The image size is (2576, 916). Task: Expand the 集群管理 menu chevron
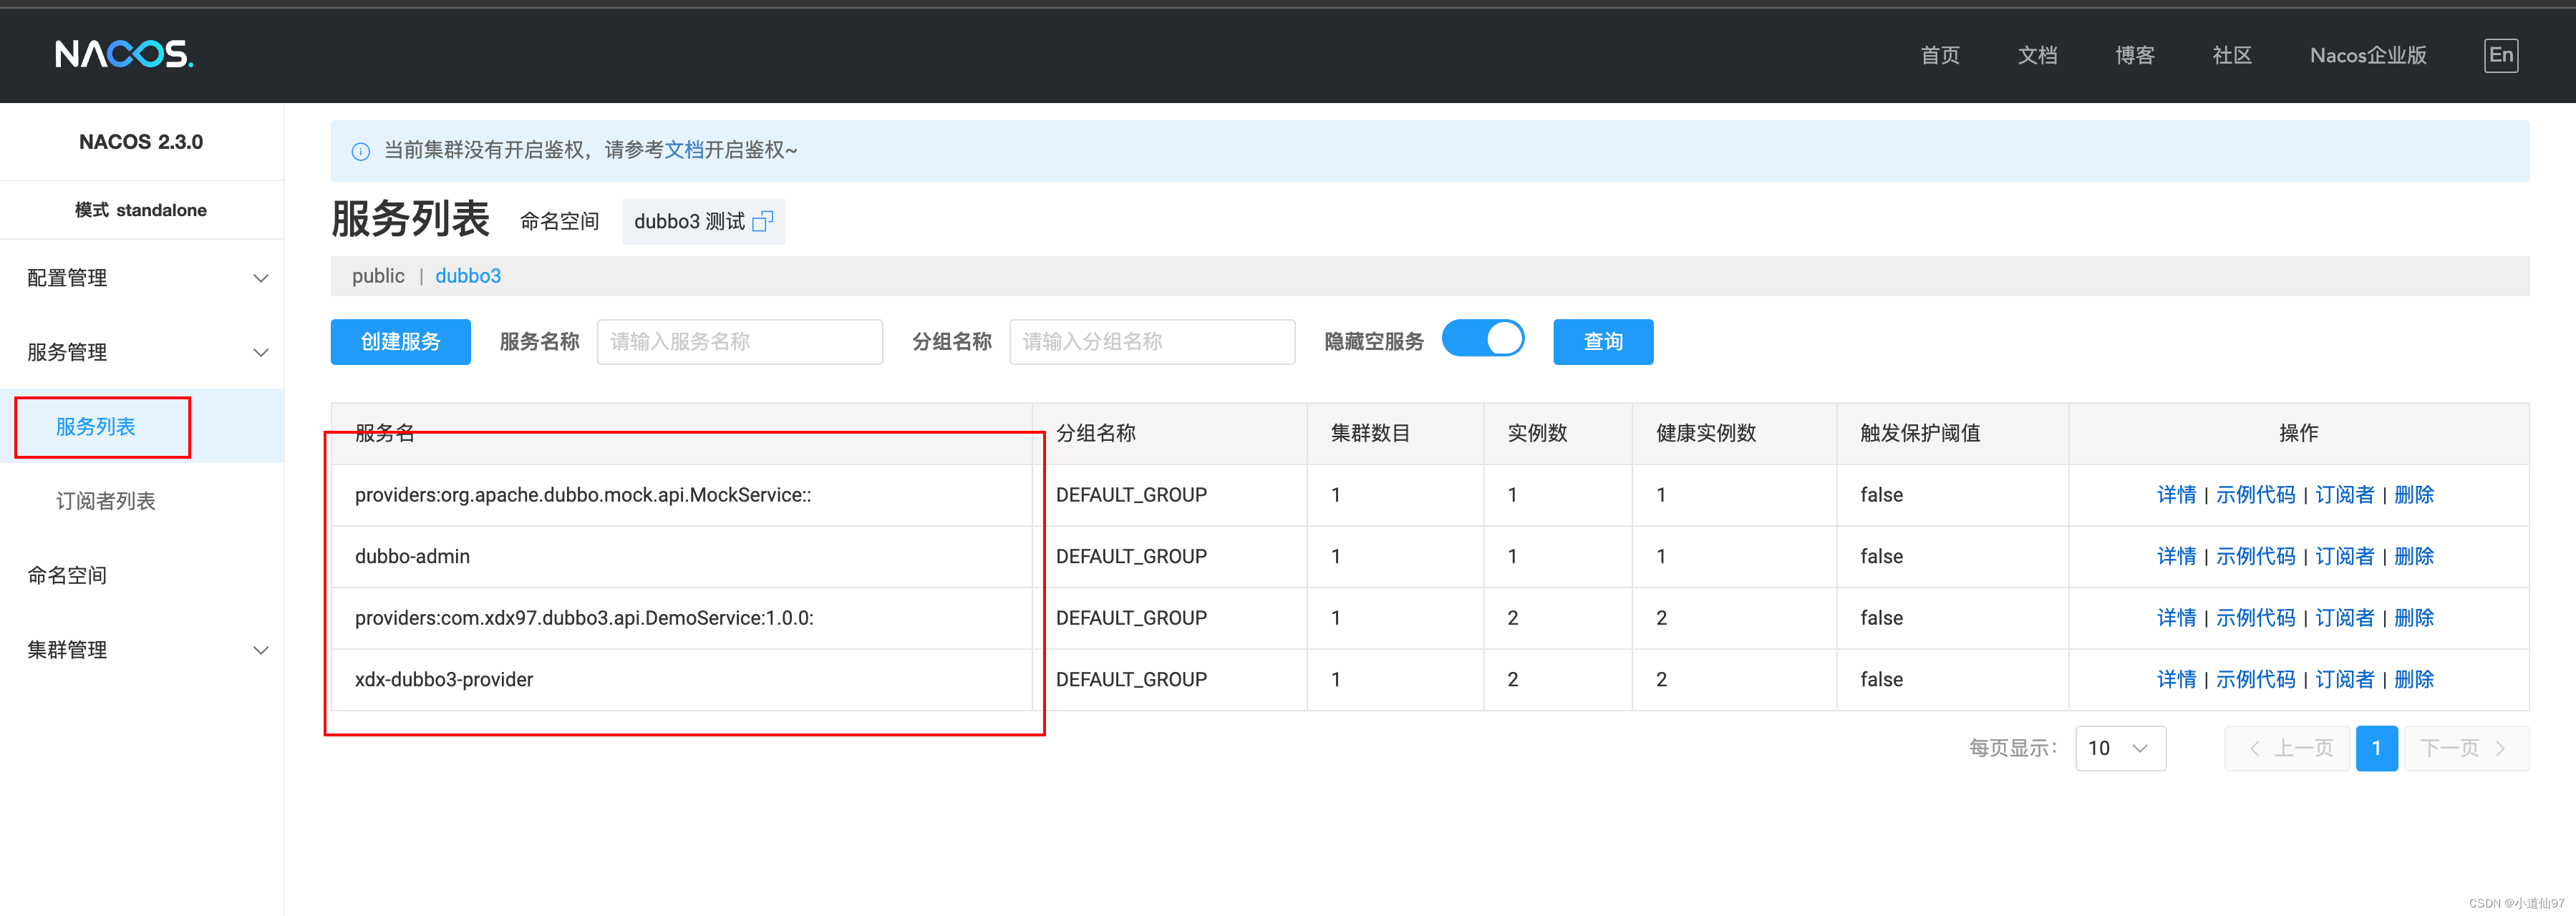tap(261, 650)
